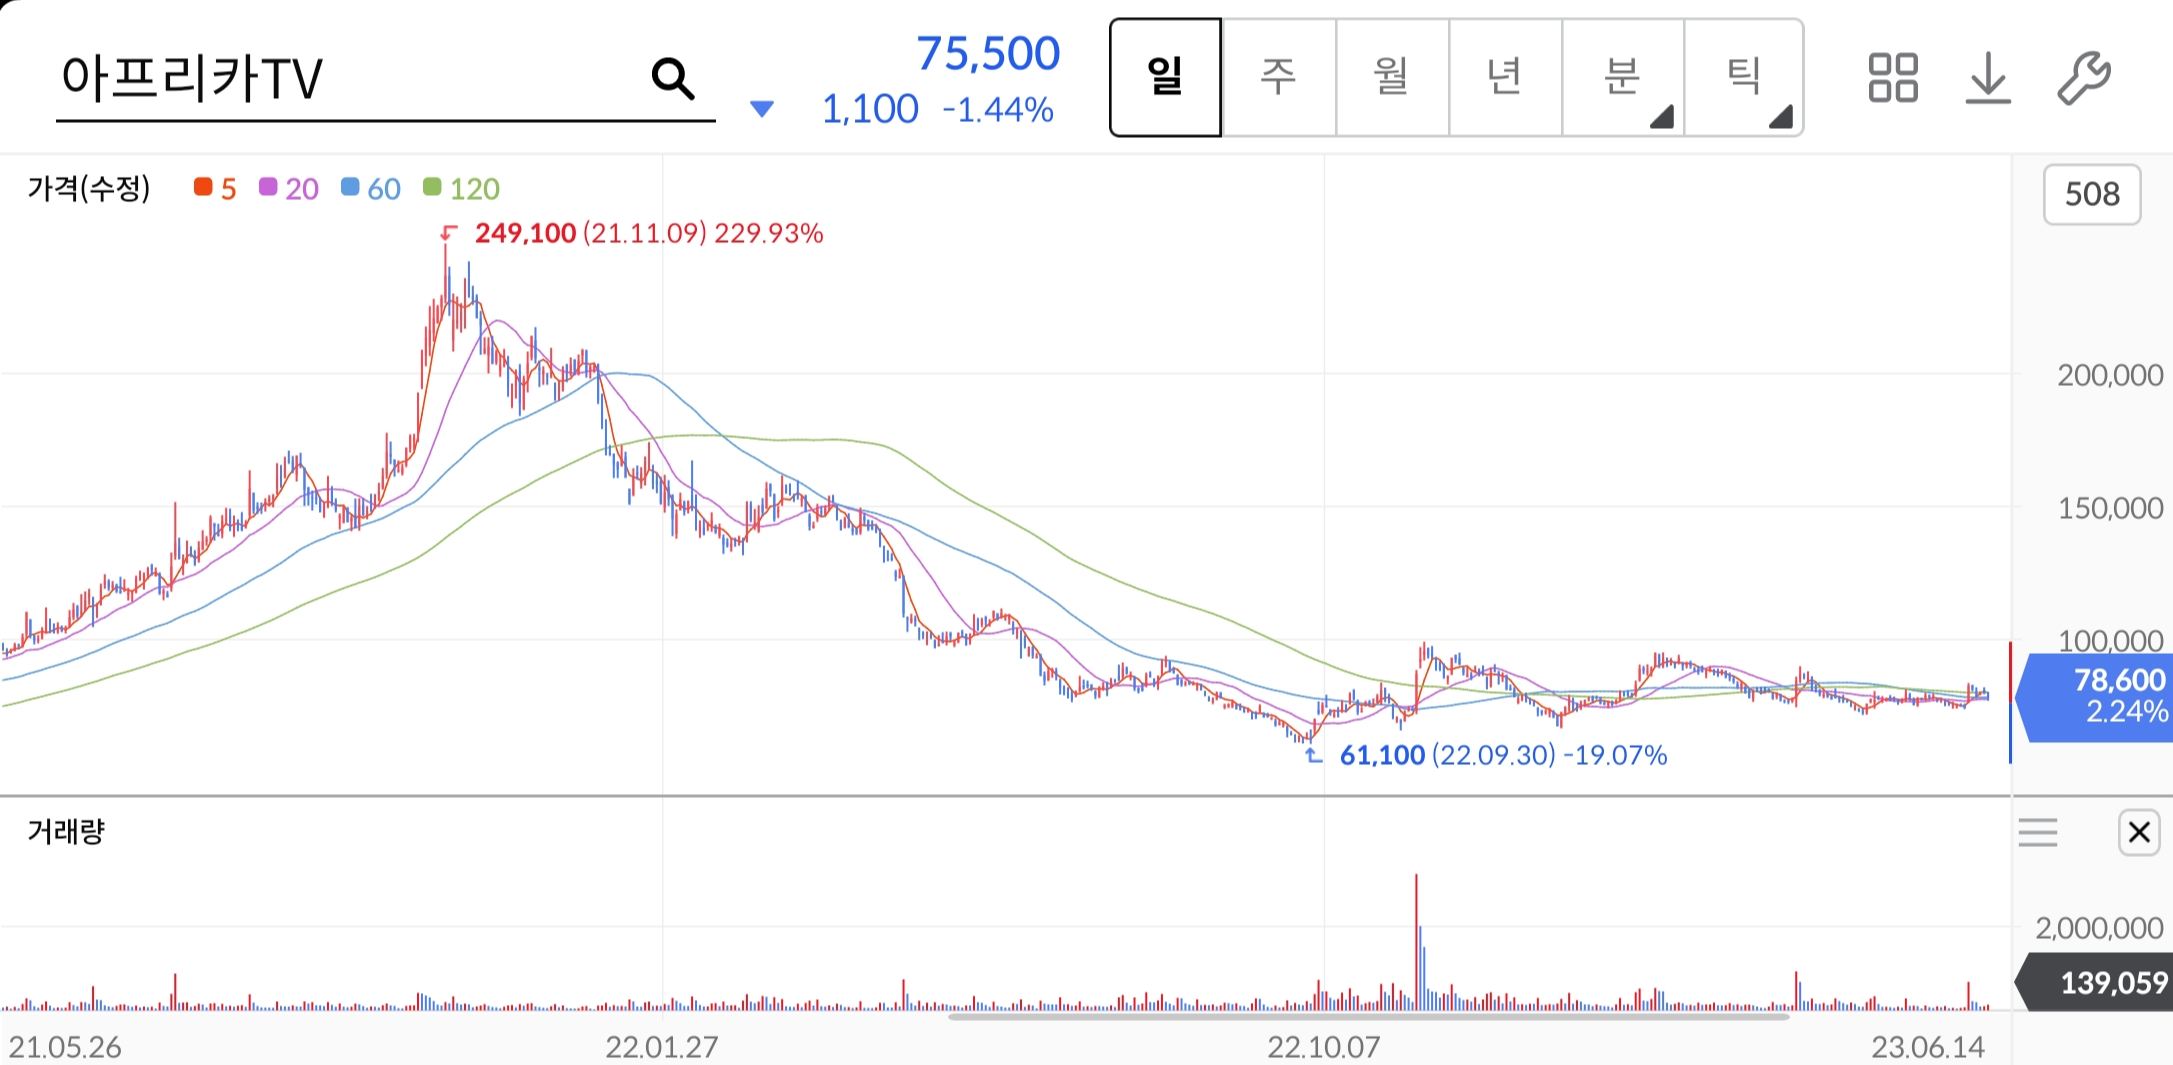Click the -1.44% change percentage

point(998,110)
